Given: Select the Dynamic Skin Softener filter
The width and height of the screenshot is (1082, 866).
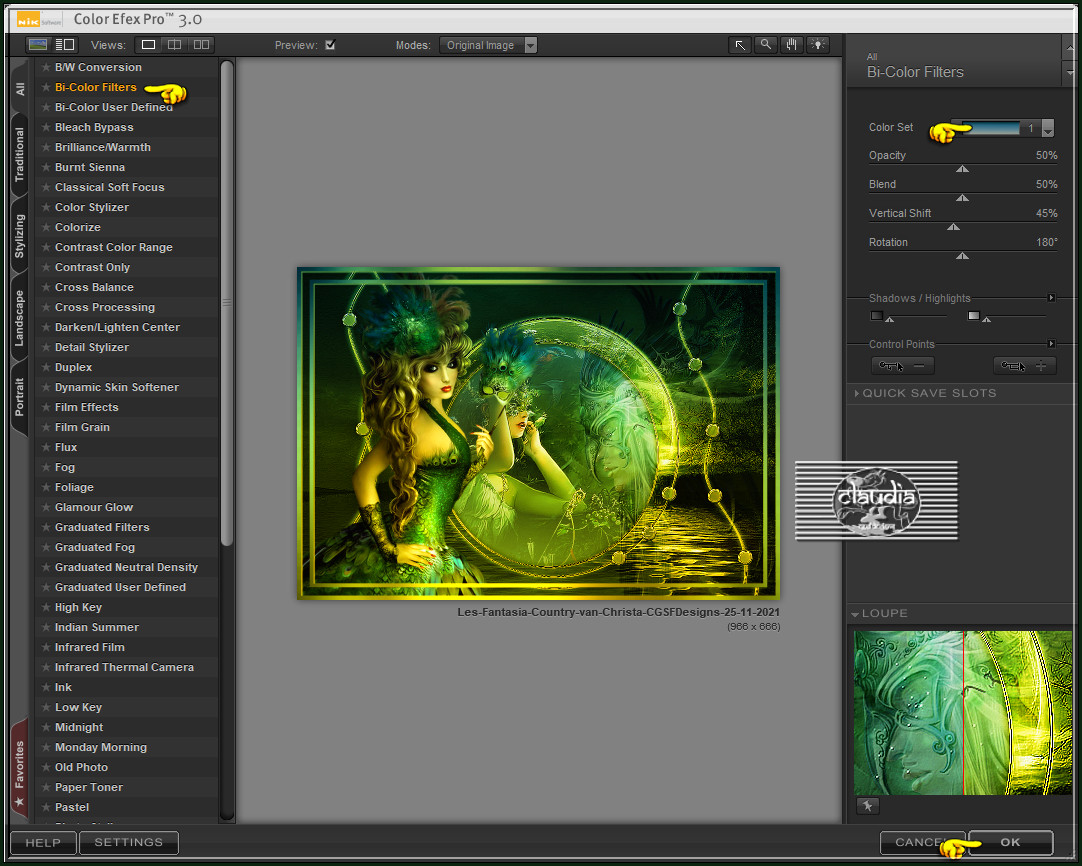Looking at the screenshot, I should [x=117, y=387].
